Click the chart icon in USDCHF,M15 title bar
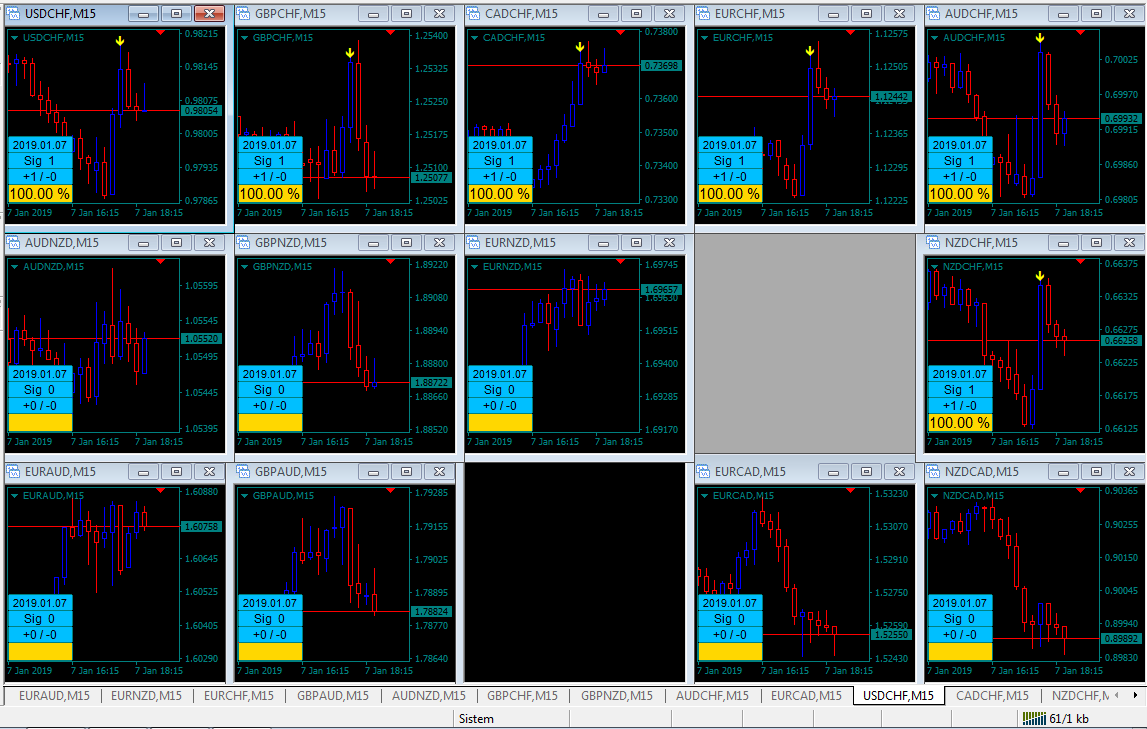Screen dimensions: 1147x729 click(13, 13)
